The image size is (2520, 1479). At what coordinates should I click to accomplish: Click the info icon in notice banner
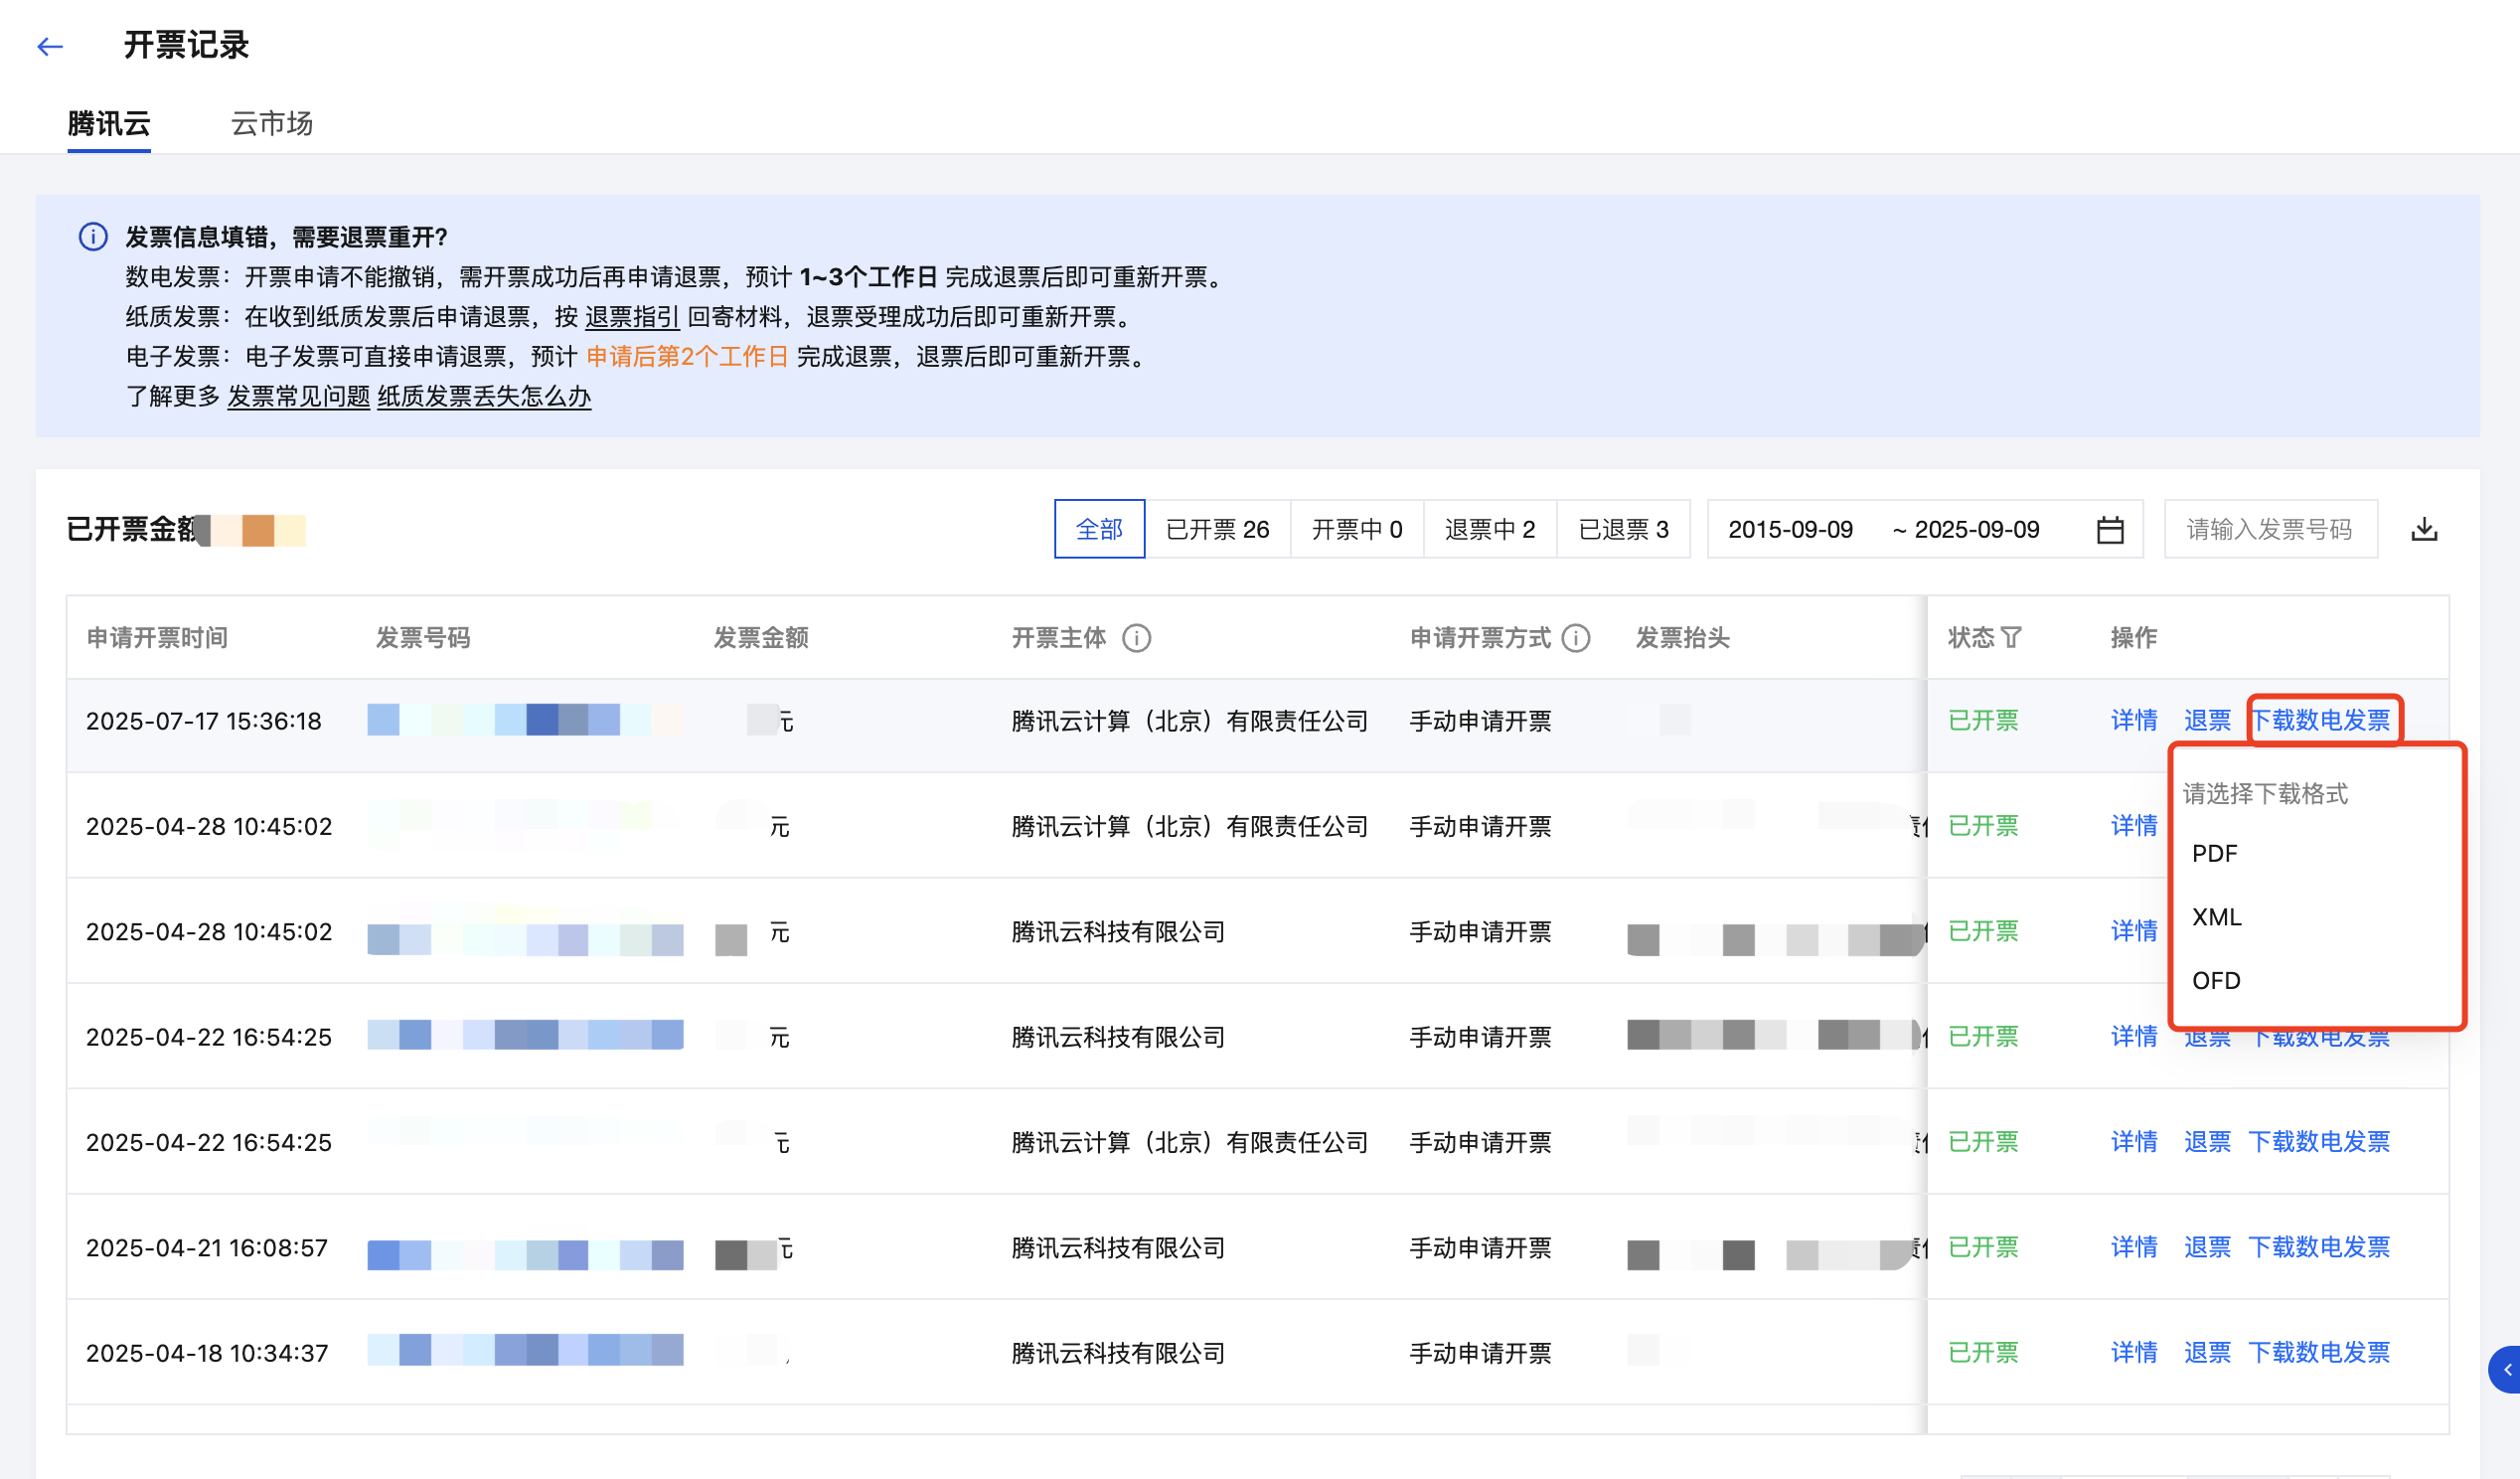[93, 237]
